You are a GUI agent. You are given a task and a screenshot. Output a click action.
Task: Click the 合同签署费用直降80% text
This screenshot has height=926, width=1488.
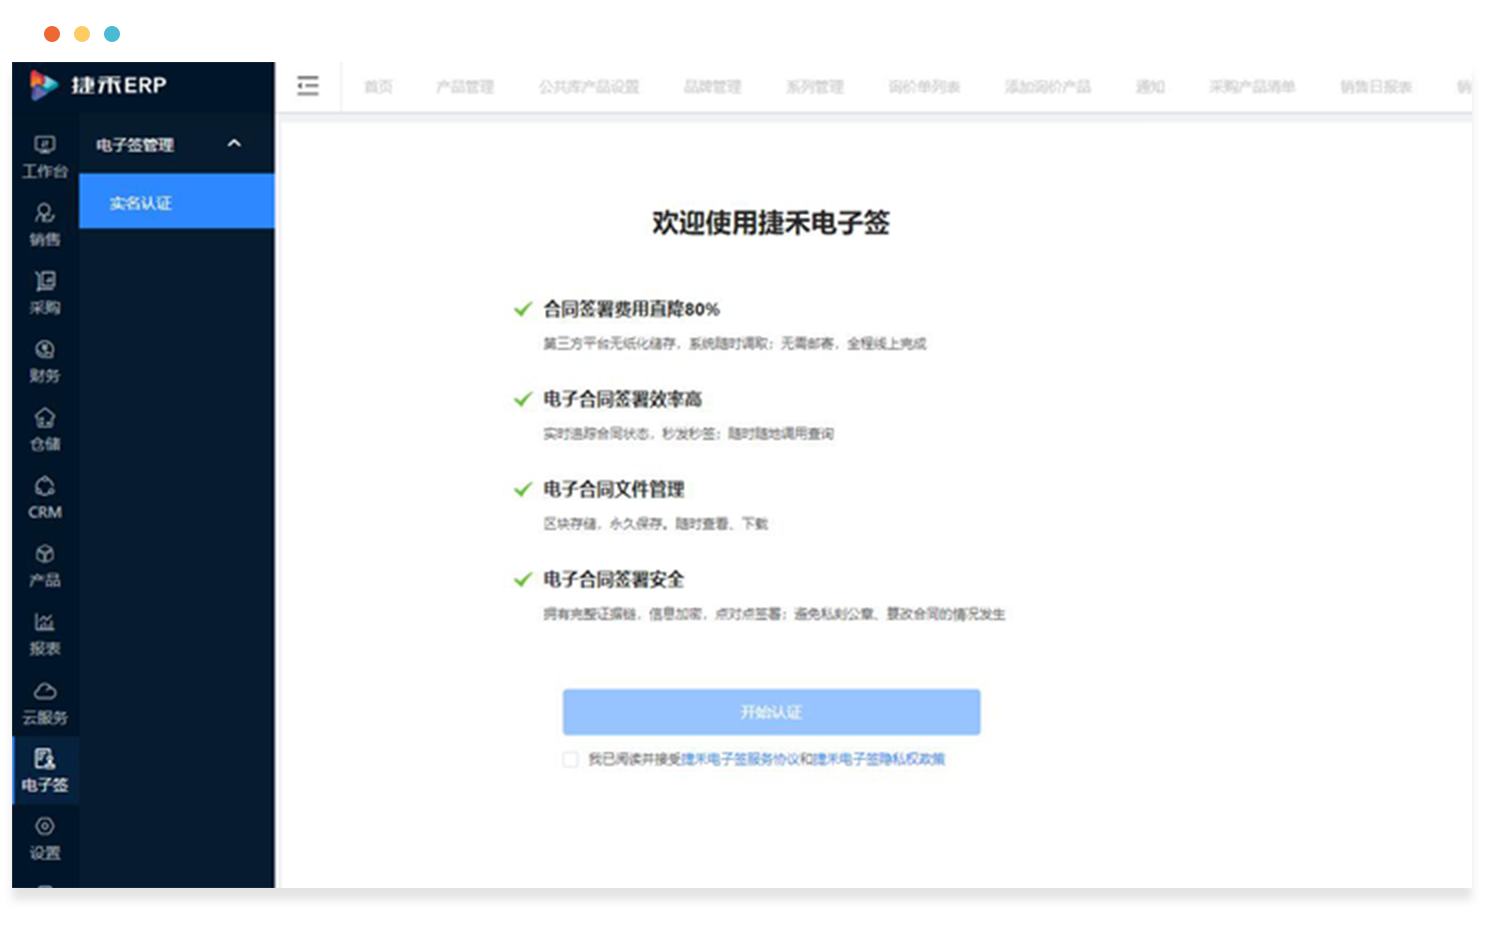click(631, 309)
